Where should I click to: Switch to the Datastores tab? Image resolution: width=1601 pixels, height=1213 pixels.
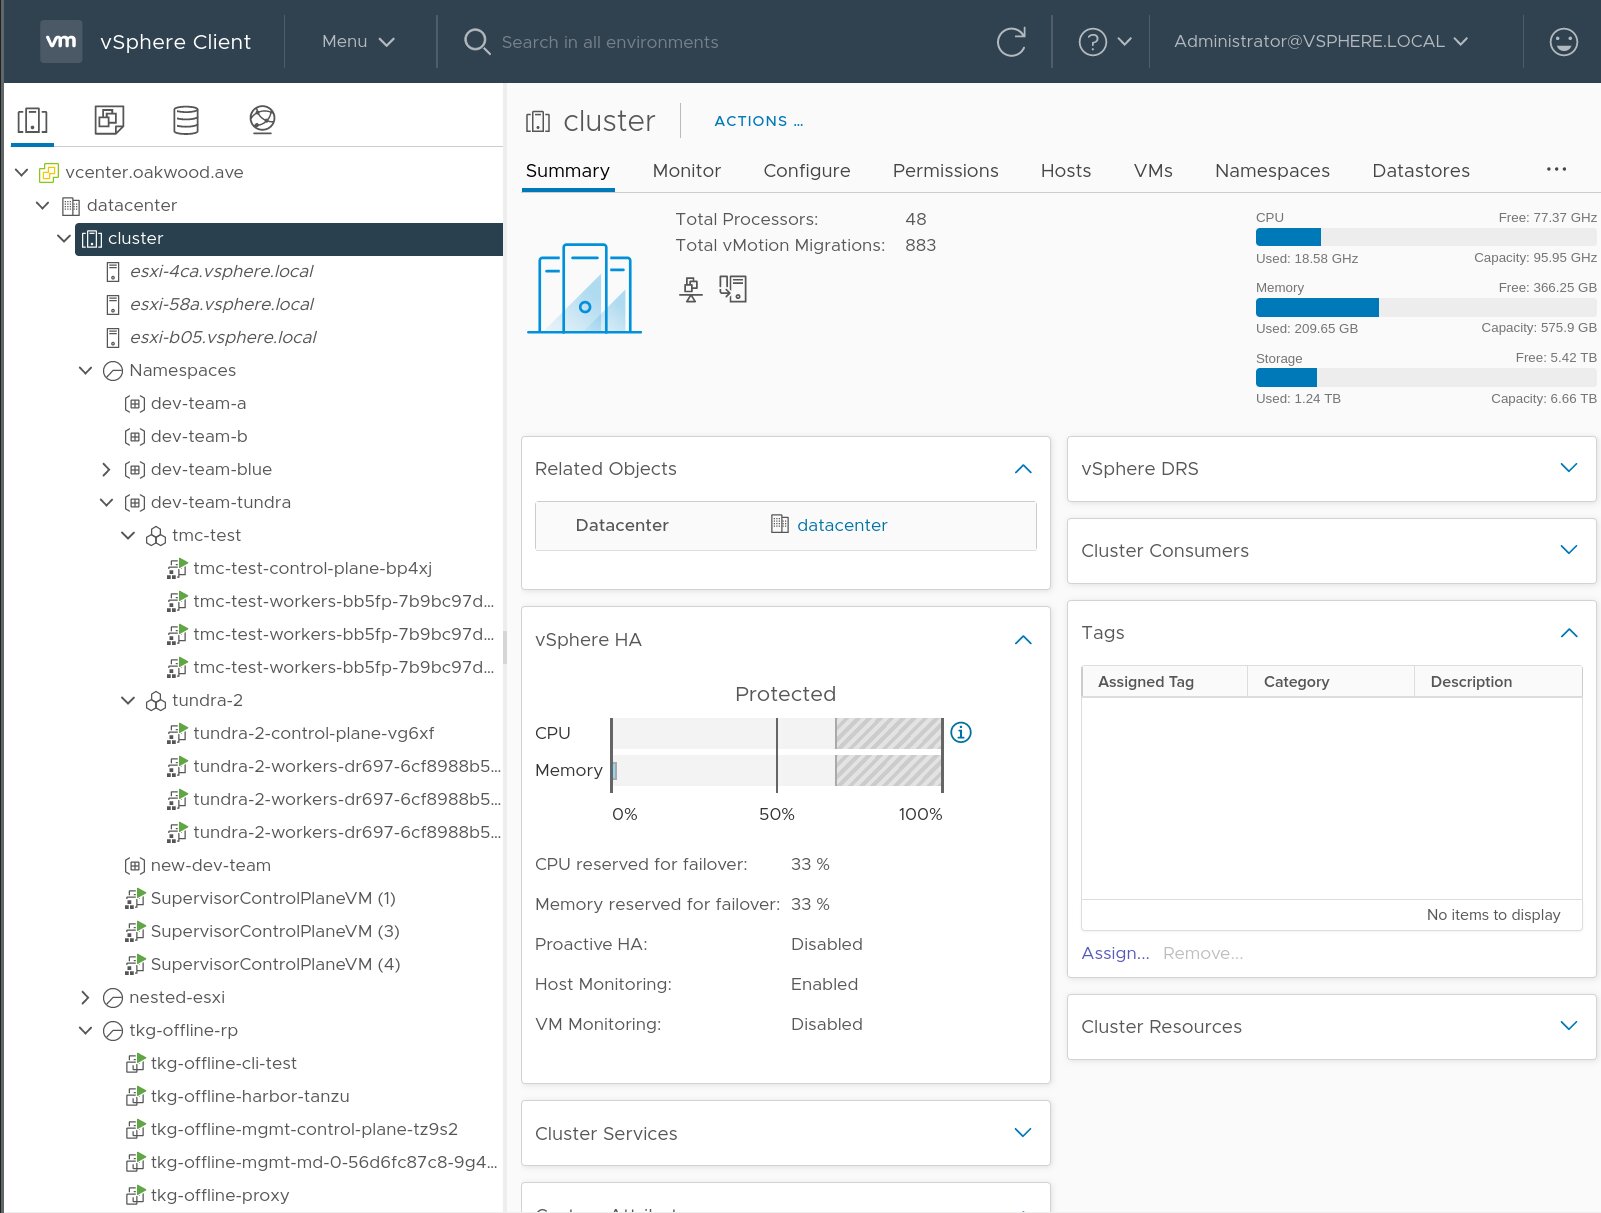point(1421,171)
